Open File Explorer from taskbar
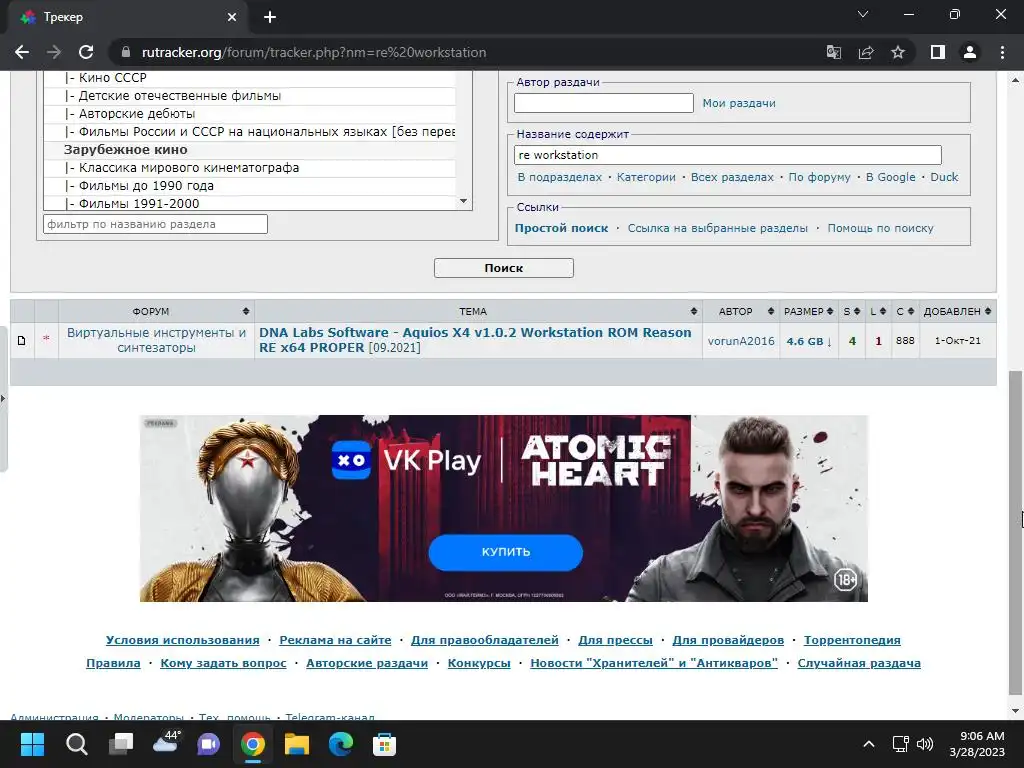Screen dimensions: 1024x768 (x=296, y=744)
